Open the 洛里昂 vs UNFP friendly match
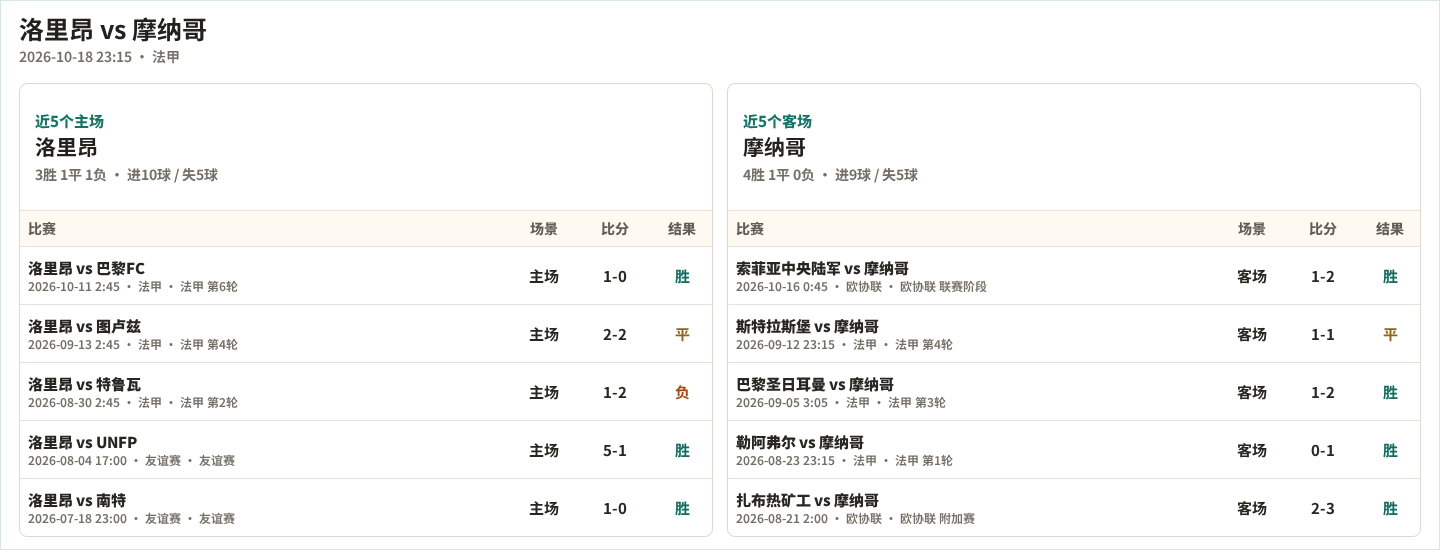This screenshot has height=550, width=1440. (366, 450)
